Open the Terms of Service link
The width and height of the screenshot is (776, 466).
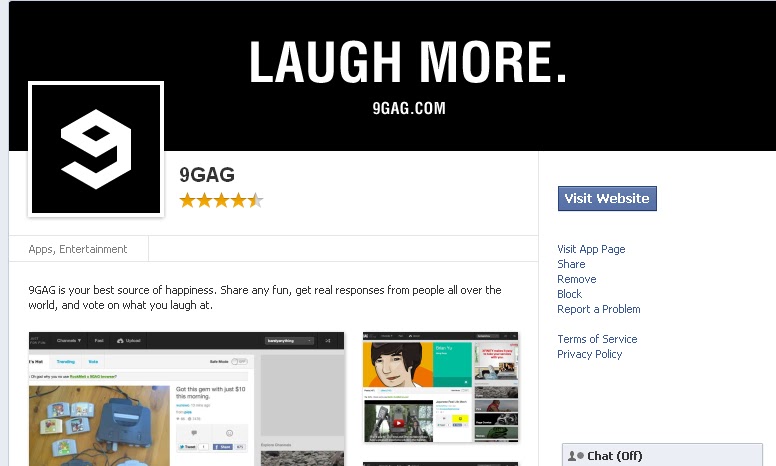click(x=597, y=339)
